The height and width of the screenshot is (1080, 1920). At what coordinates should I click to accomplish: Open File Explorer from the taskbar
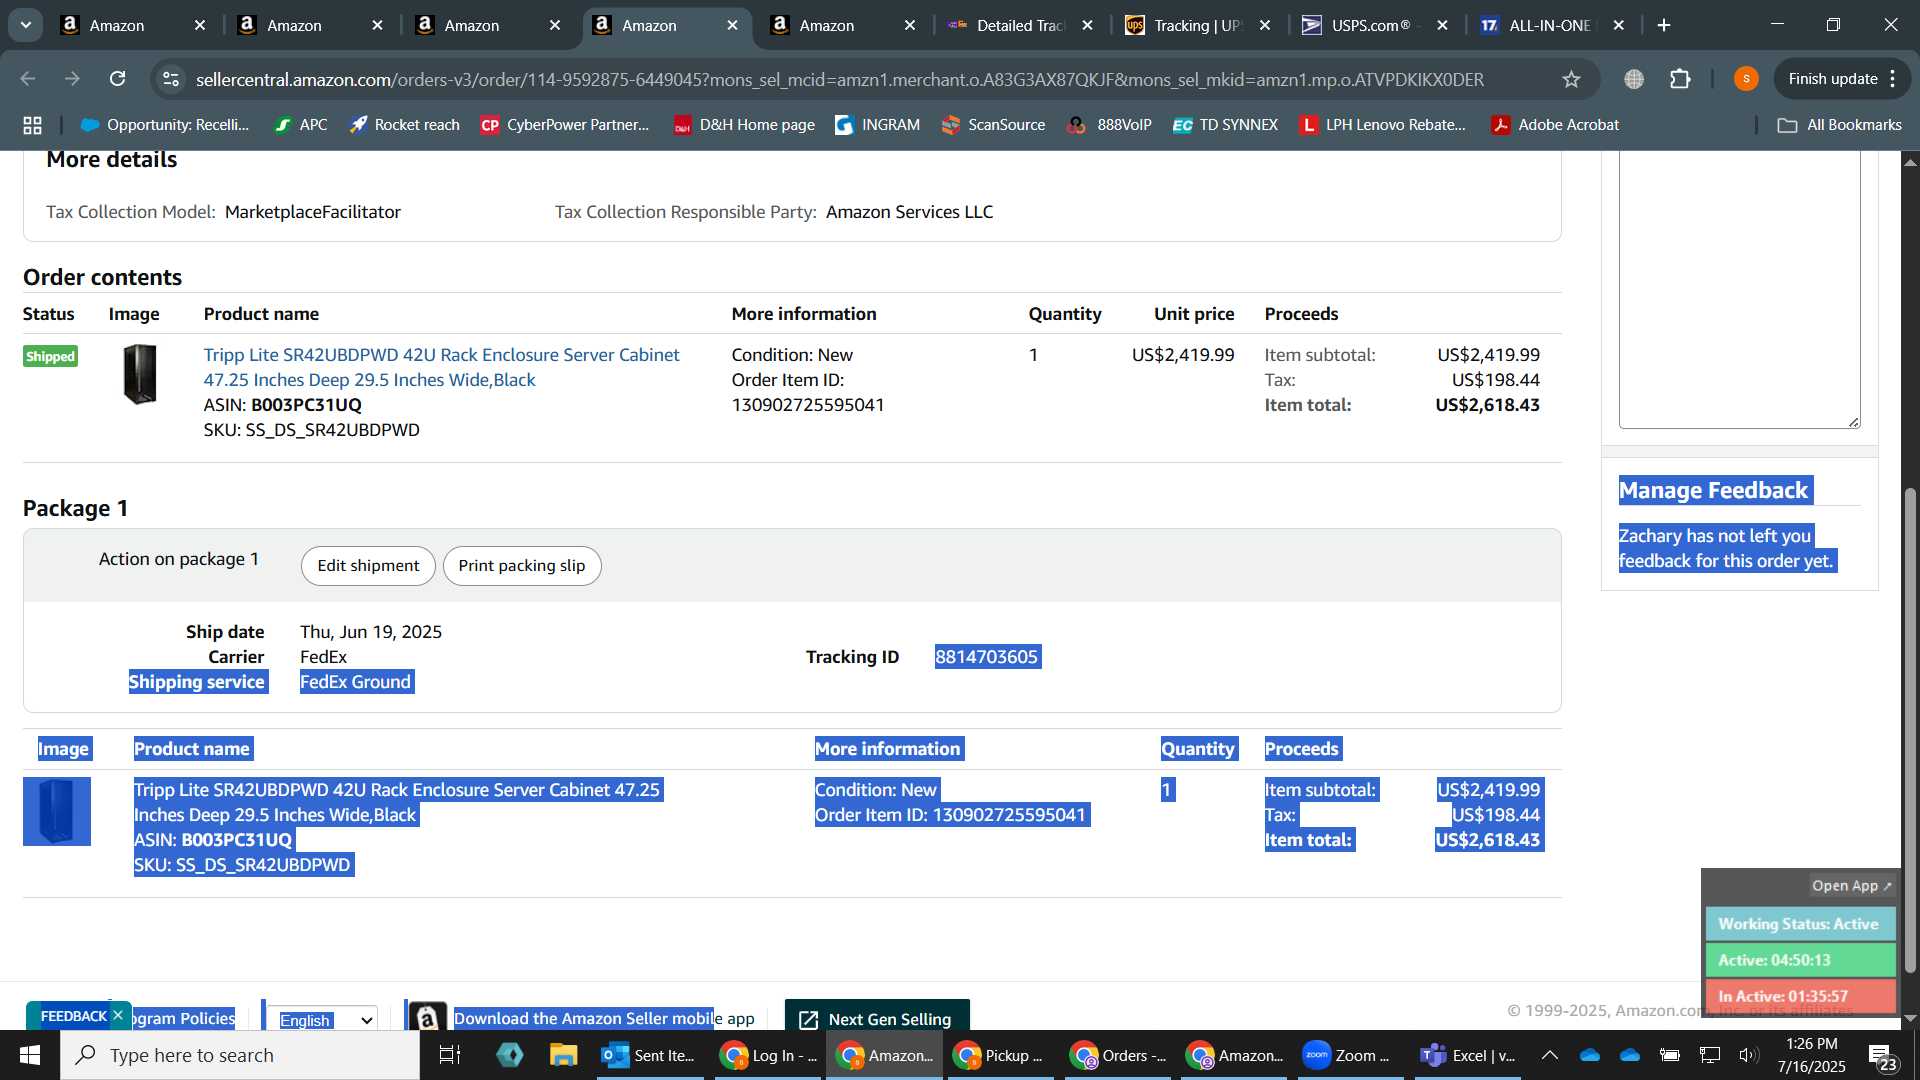(x=563, y=1055)
